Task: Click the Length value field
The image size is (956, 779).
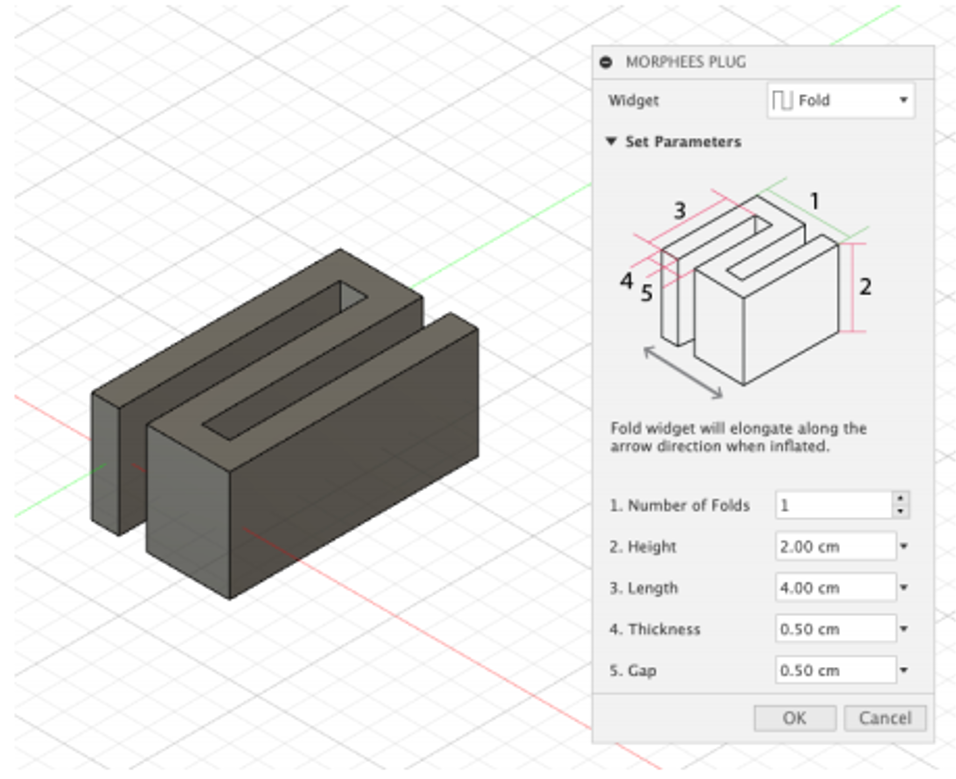Action: (835, 588)
